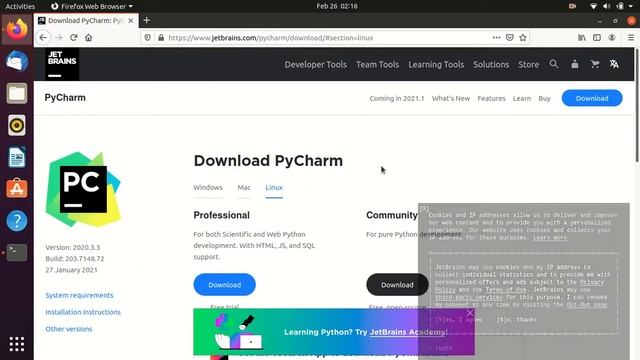Image resolution: width=640 pixels, height=360 pixels.
Task: Open Installation instructions link
Action: 83,312
